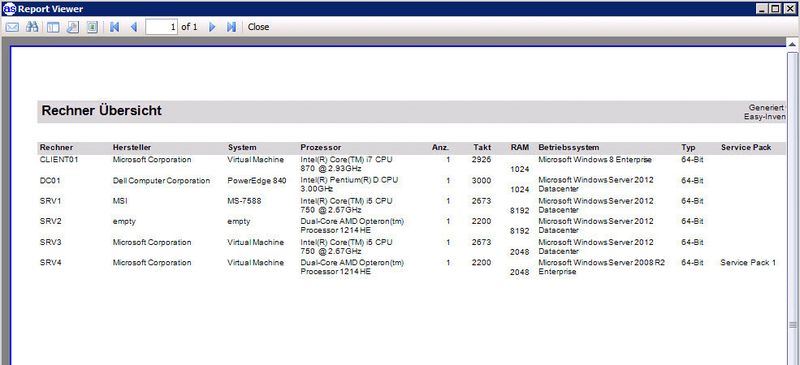Click the System column header
The height and width of the screenshot is (365, 800).
tap(242, 148)
